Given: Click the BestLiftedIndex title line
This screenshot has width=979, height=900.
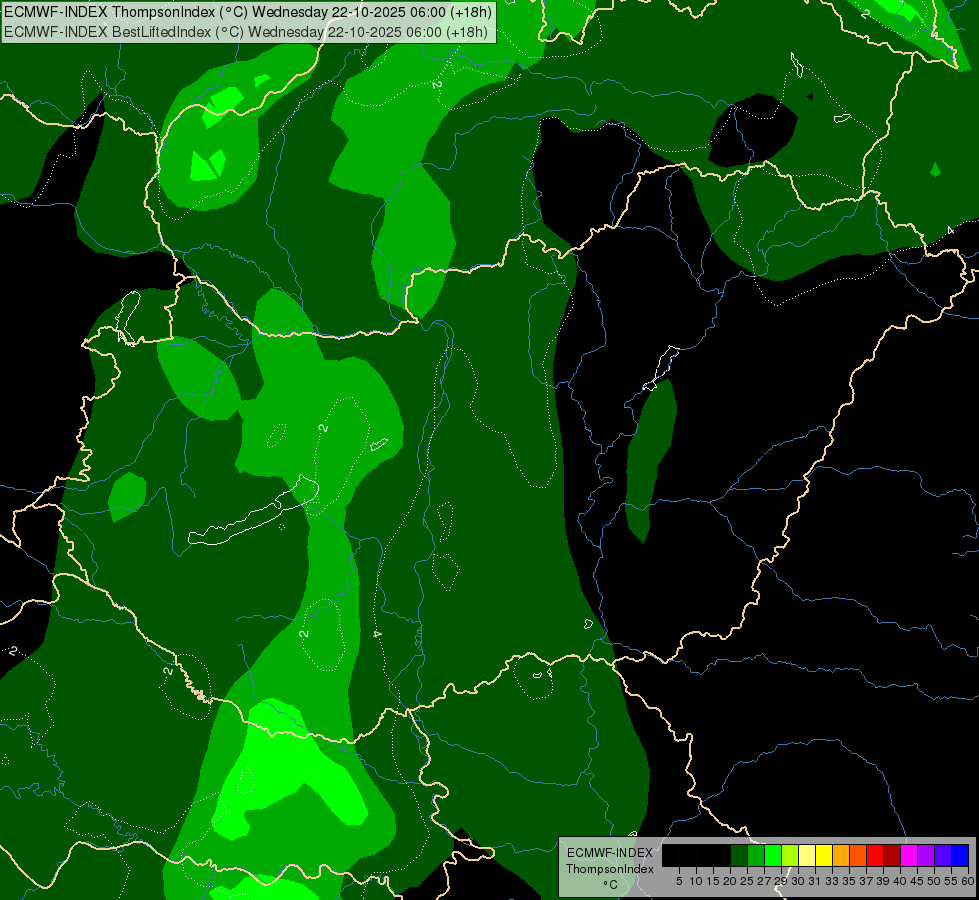Looking at the screenshot, I should (x=245, y=32).
